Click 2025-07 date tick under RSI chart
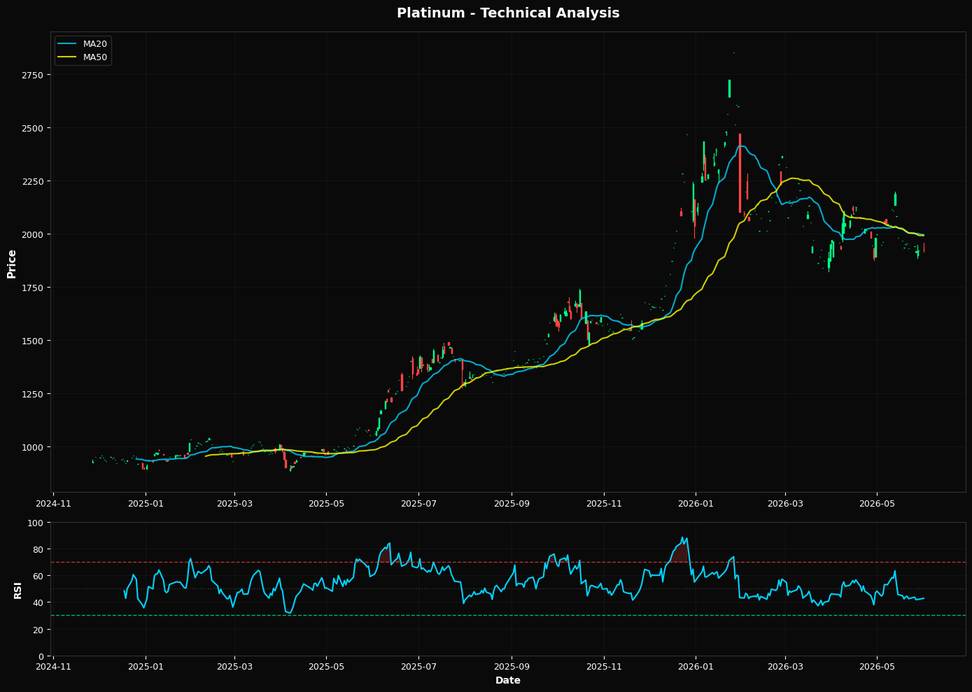 tap(418, 667)
